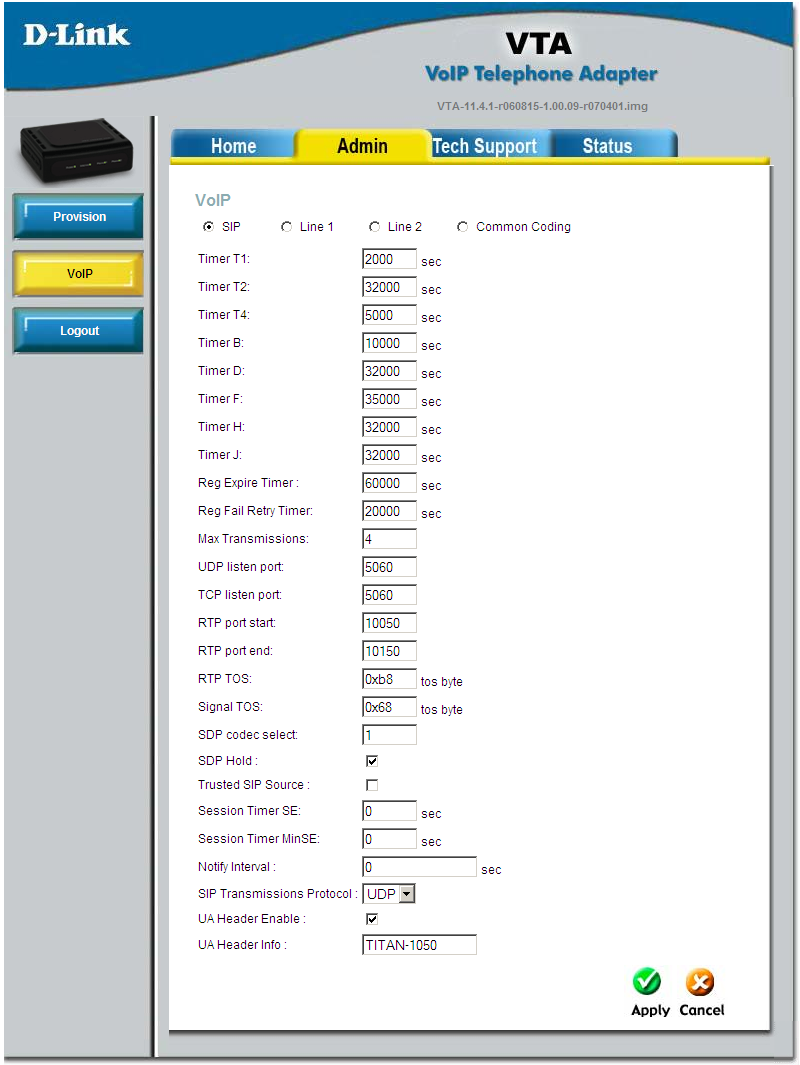
Task: Click the Provision sidebar button
Action: pyautogui.click(x=78, y=217)
